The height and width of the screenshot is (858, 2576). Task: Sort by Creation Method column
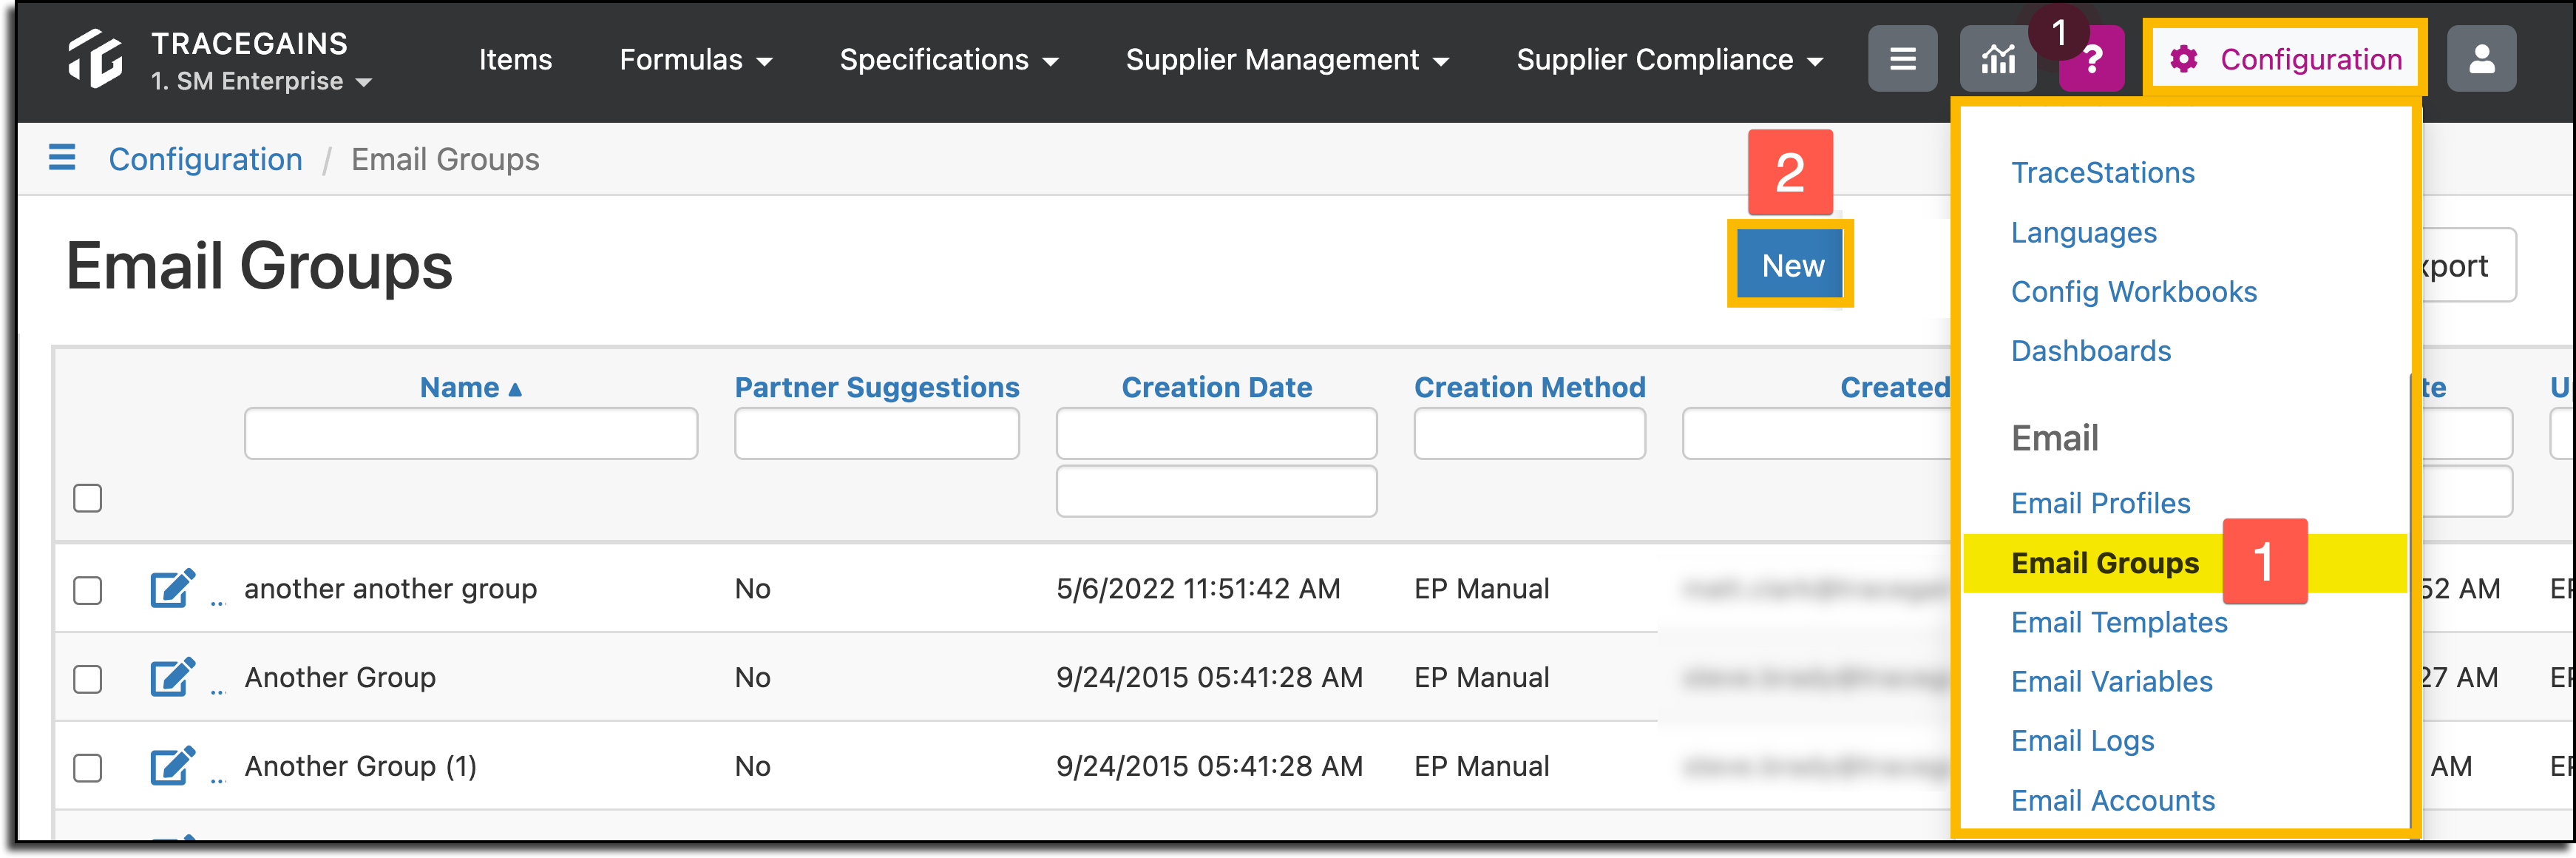coord(1528,387)
